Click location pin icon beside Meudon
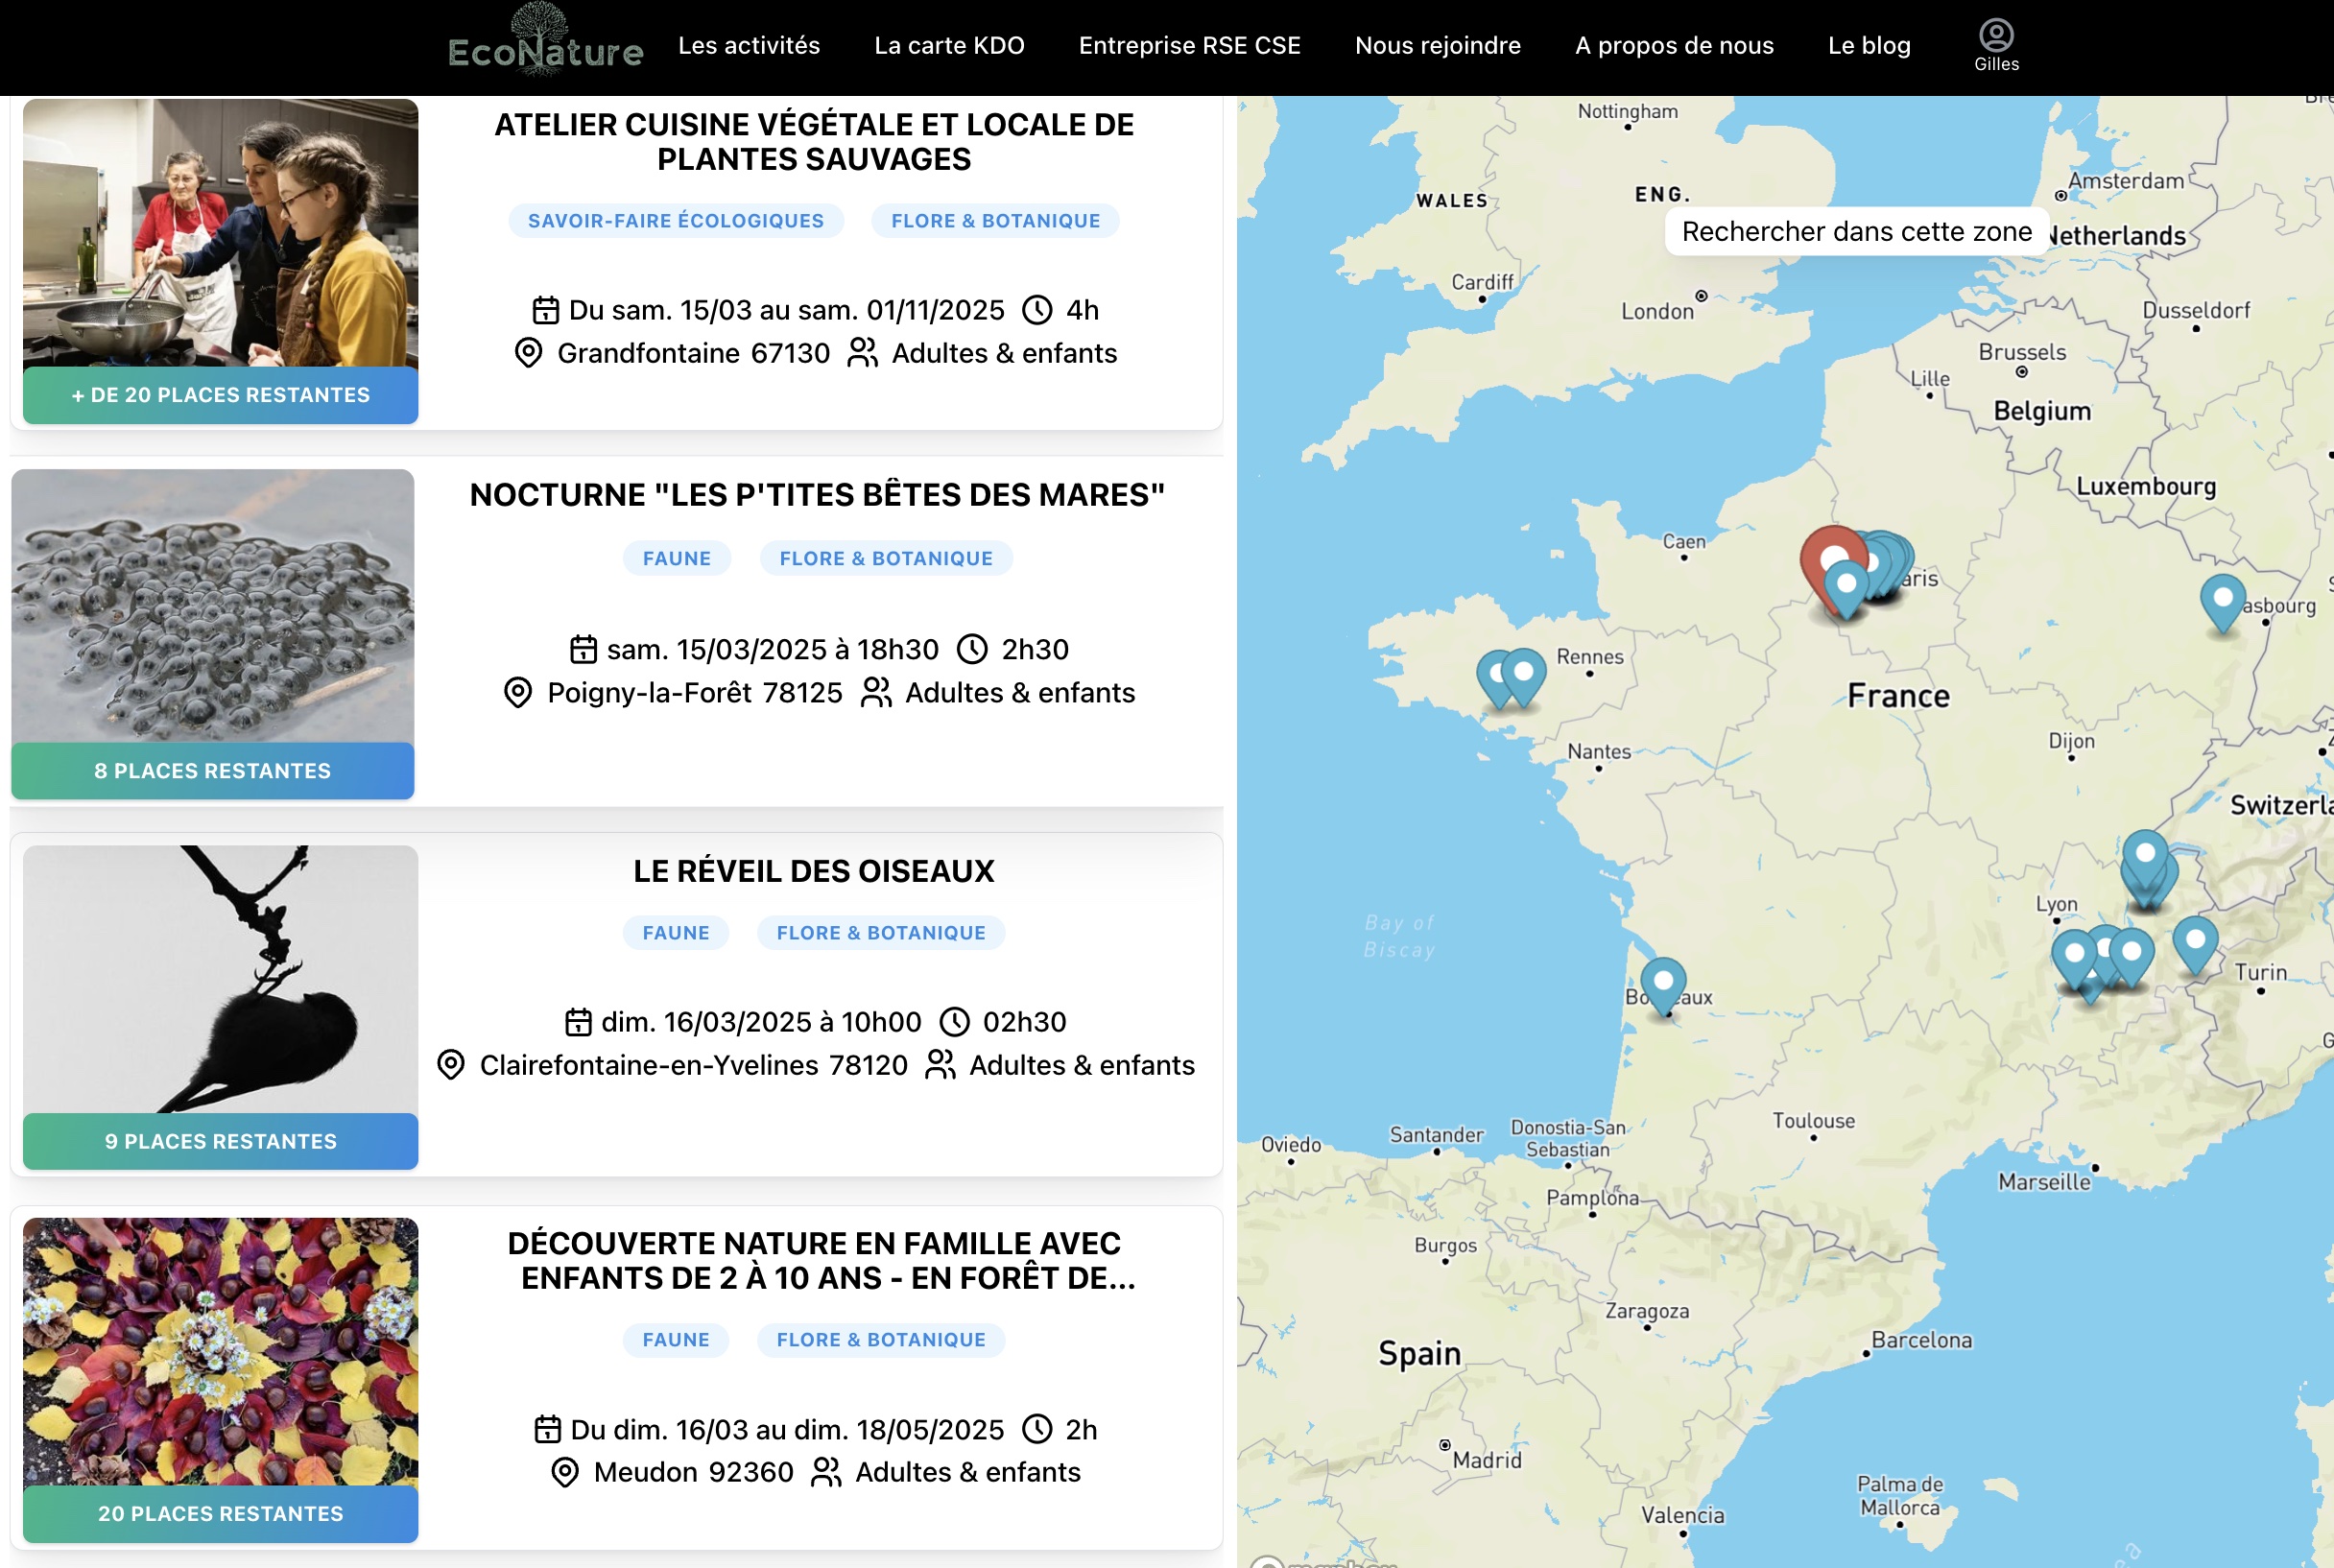Viewport: 2334px width, 1568px height. click(x=565, y=1473)
